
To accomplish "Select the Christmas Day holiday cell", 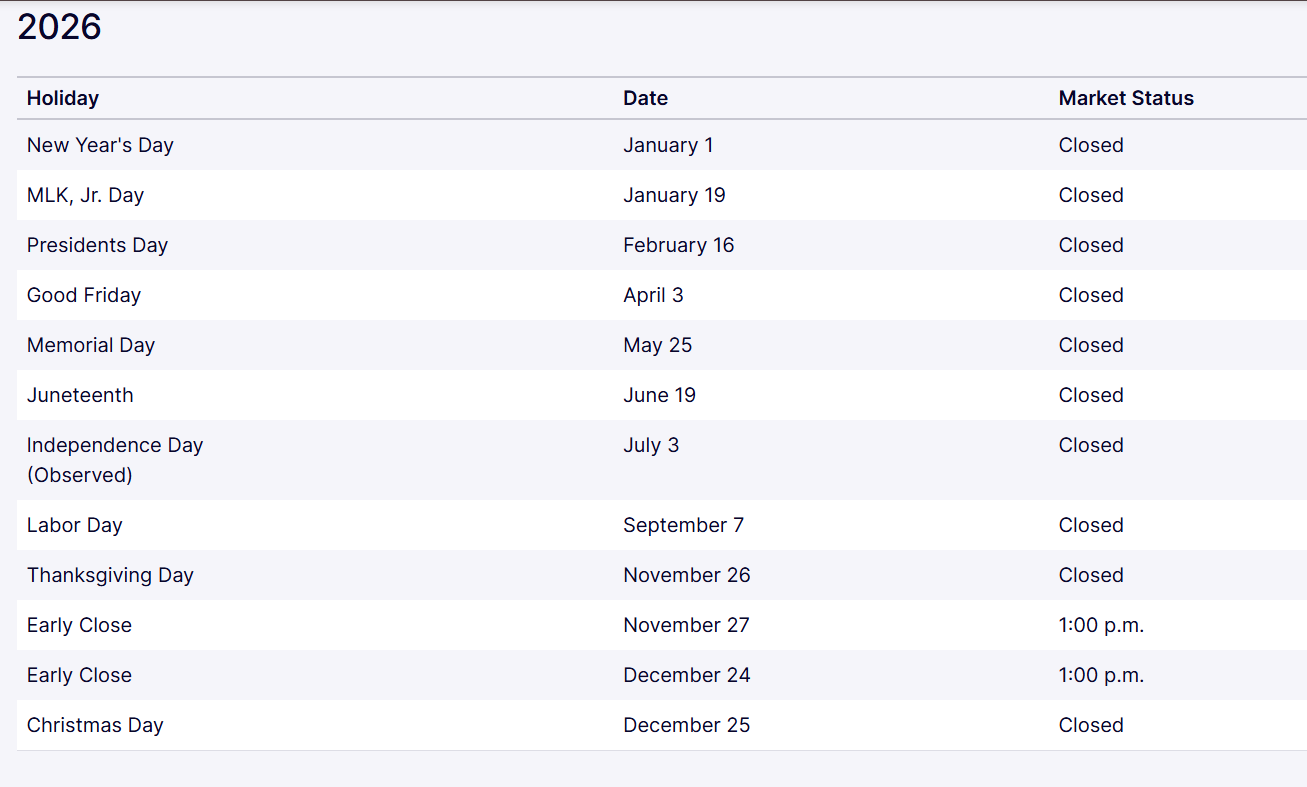I will pos(95,725).
